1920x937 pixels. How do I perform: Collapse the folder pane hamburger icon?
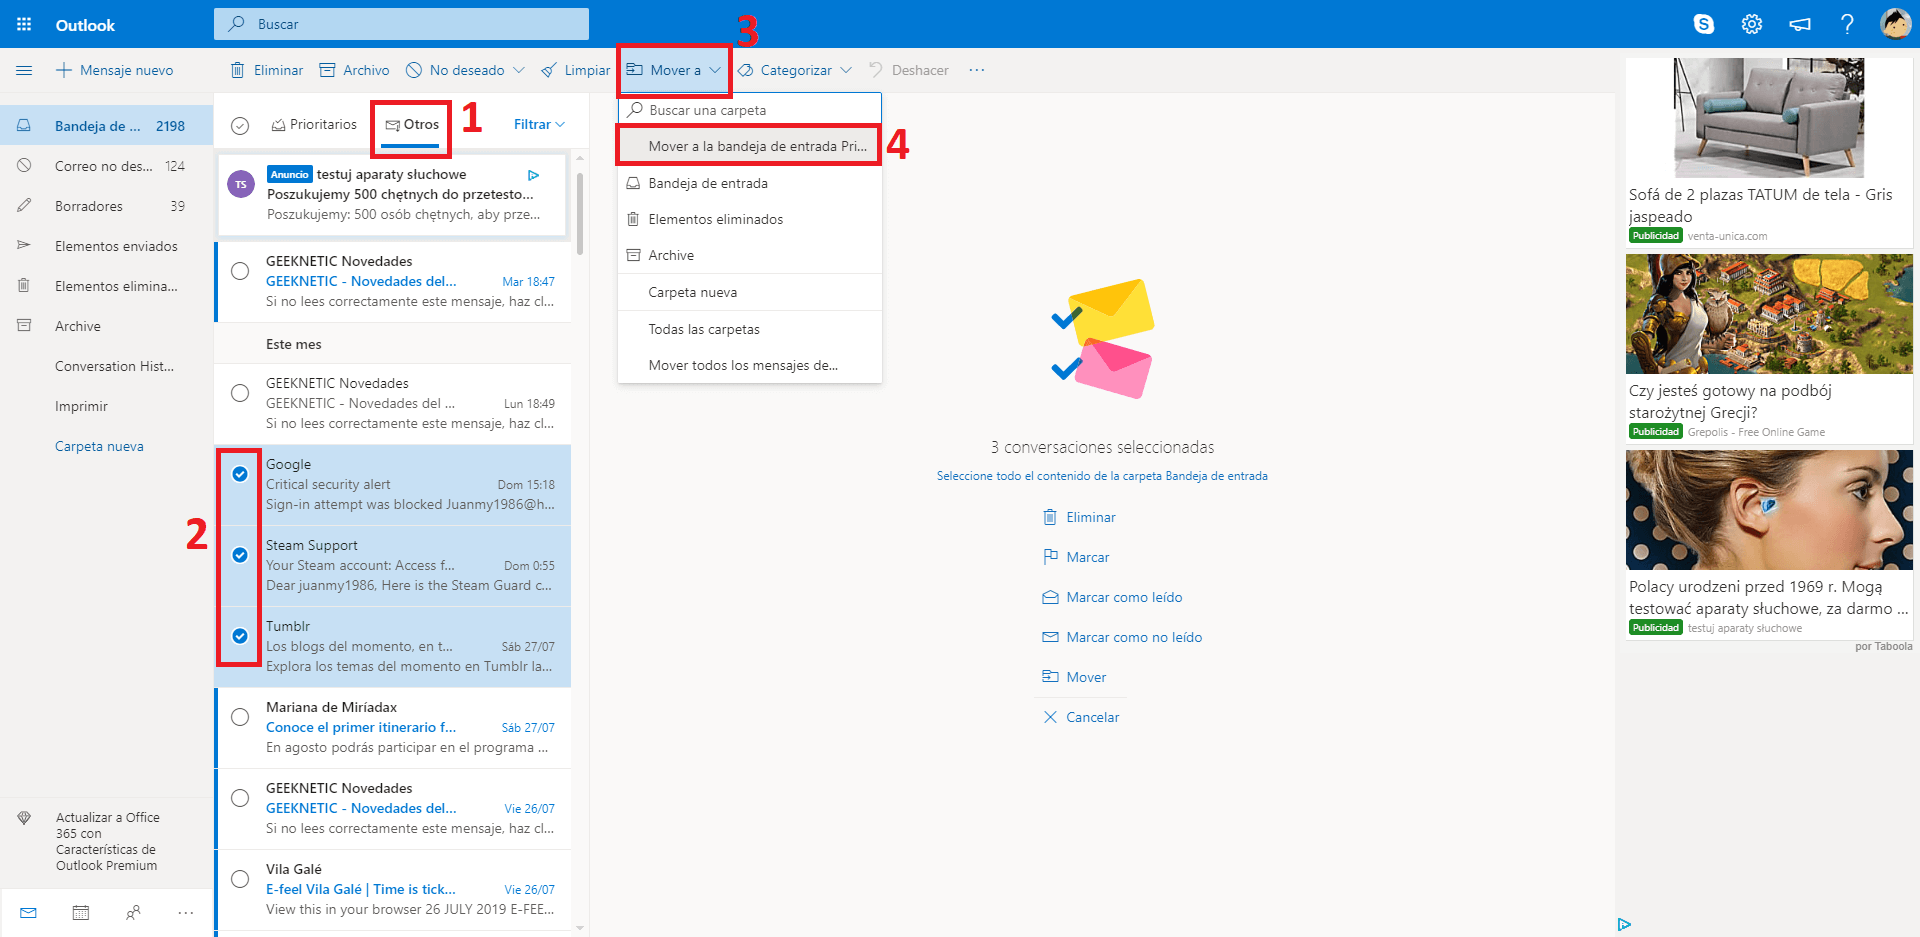click(x=24, y=70)
